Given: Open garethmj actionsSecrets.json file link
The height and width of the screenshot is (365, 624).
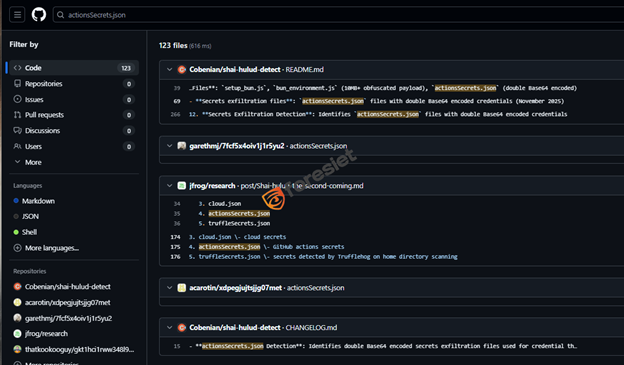Looking at the screenshot, I should pyautogui.click(x=318, y=146).
